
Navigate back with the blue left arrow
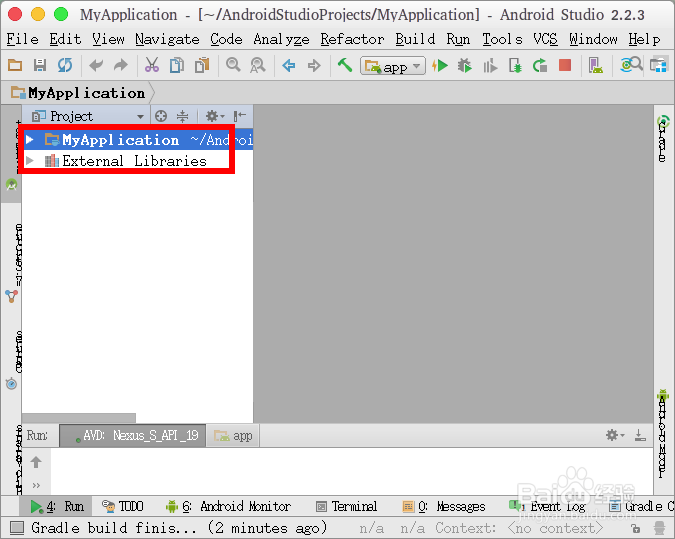click(x=289, y=65)
